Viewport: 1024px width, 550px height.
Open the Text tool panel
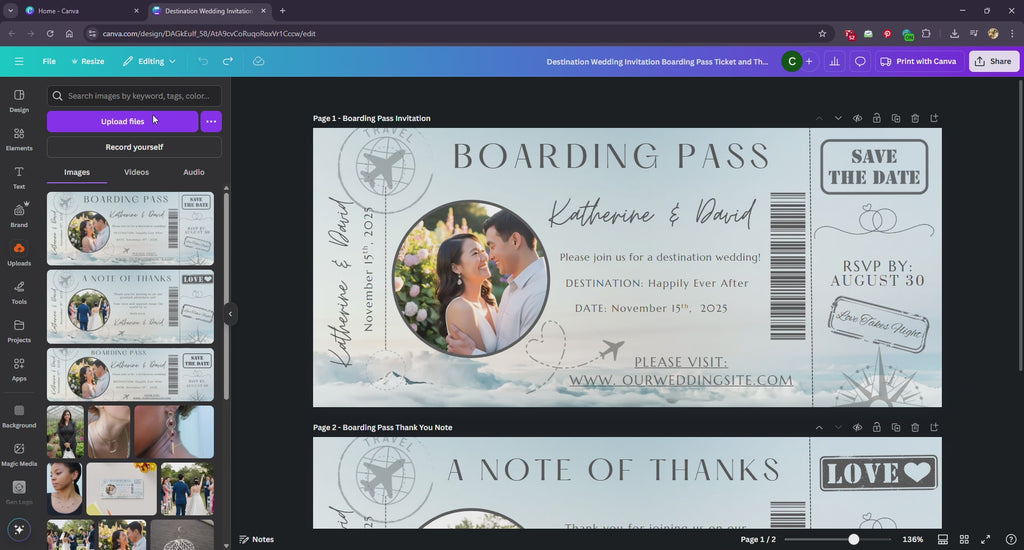pos(19,177)
